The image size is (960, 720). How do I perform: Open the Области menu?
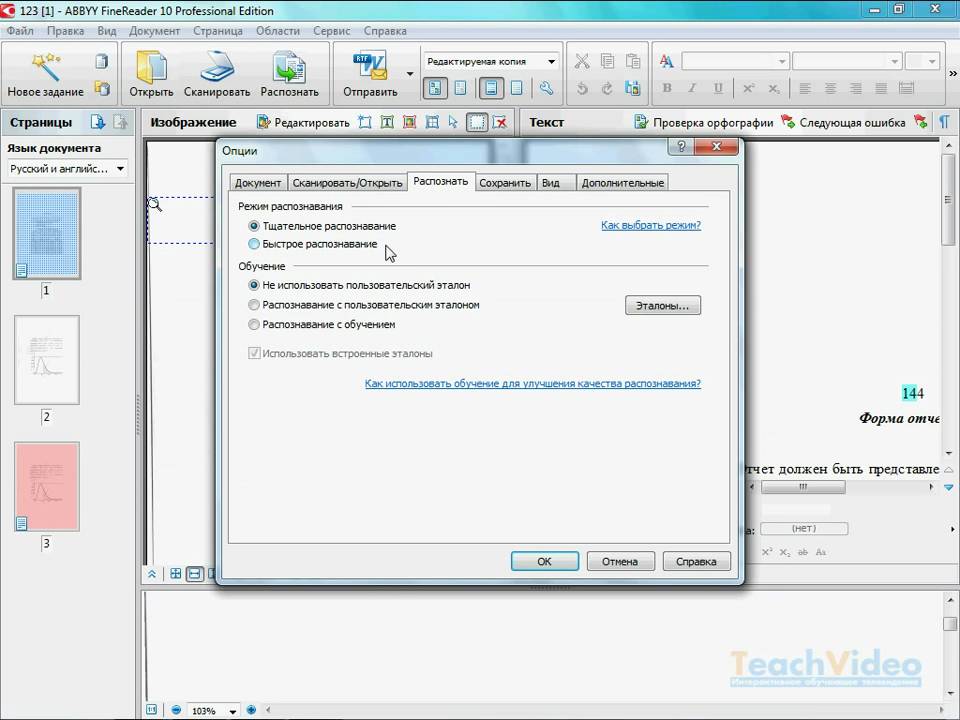pyautogui.click(x=277, y=31)
